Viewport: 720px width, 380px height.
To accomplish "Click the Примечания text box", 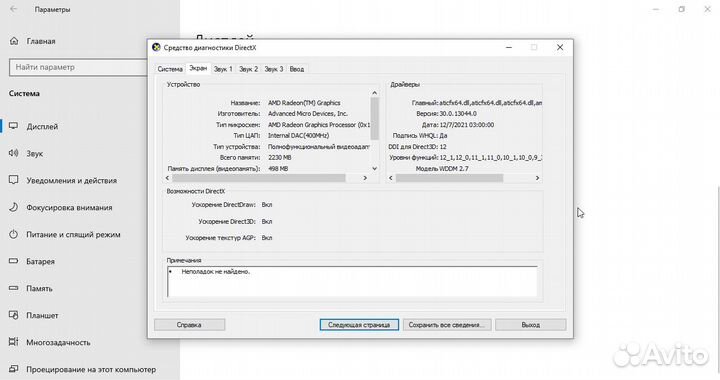I will 352,281.
